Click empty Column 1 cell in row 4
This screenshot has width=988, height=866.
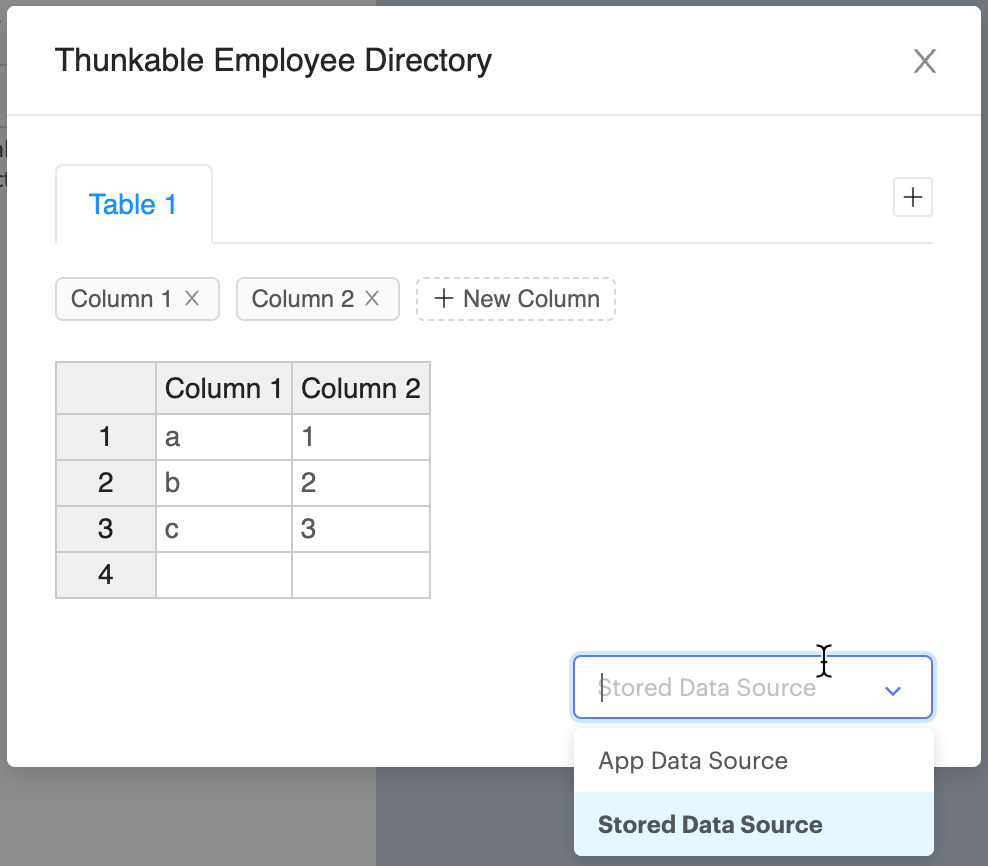(x=224, y=575)
